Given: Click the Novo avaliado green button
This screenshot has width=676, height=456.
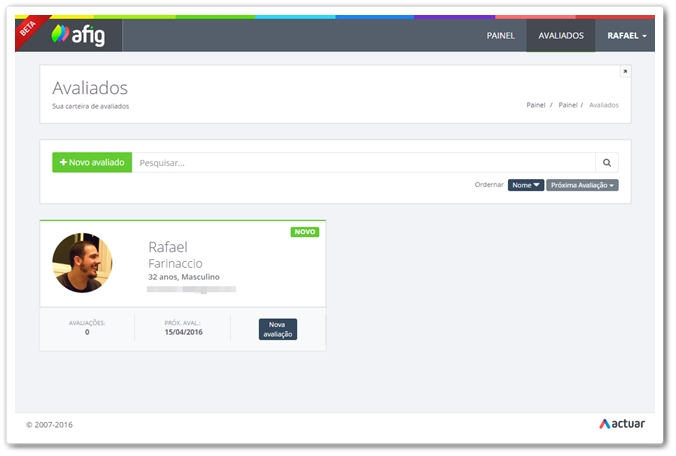Looking at the screenshot, I should [x=92, y=162].
